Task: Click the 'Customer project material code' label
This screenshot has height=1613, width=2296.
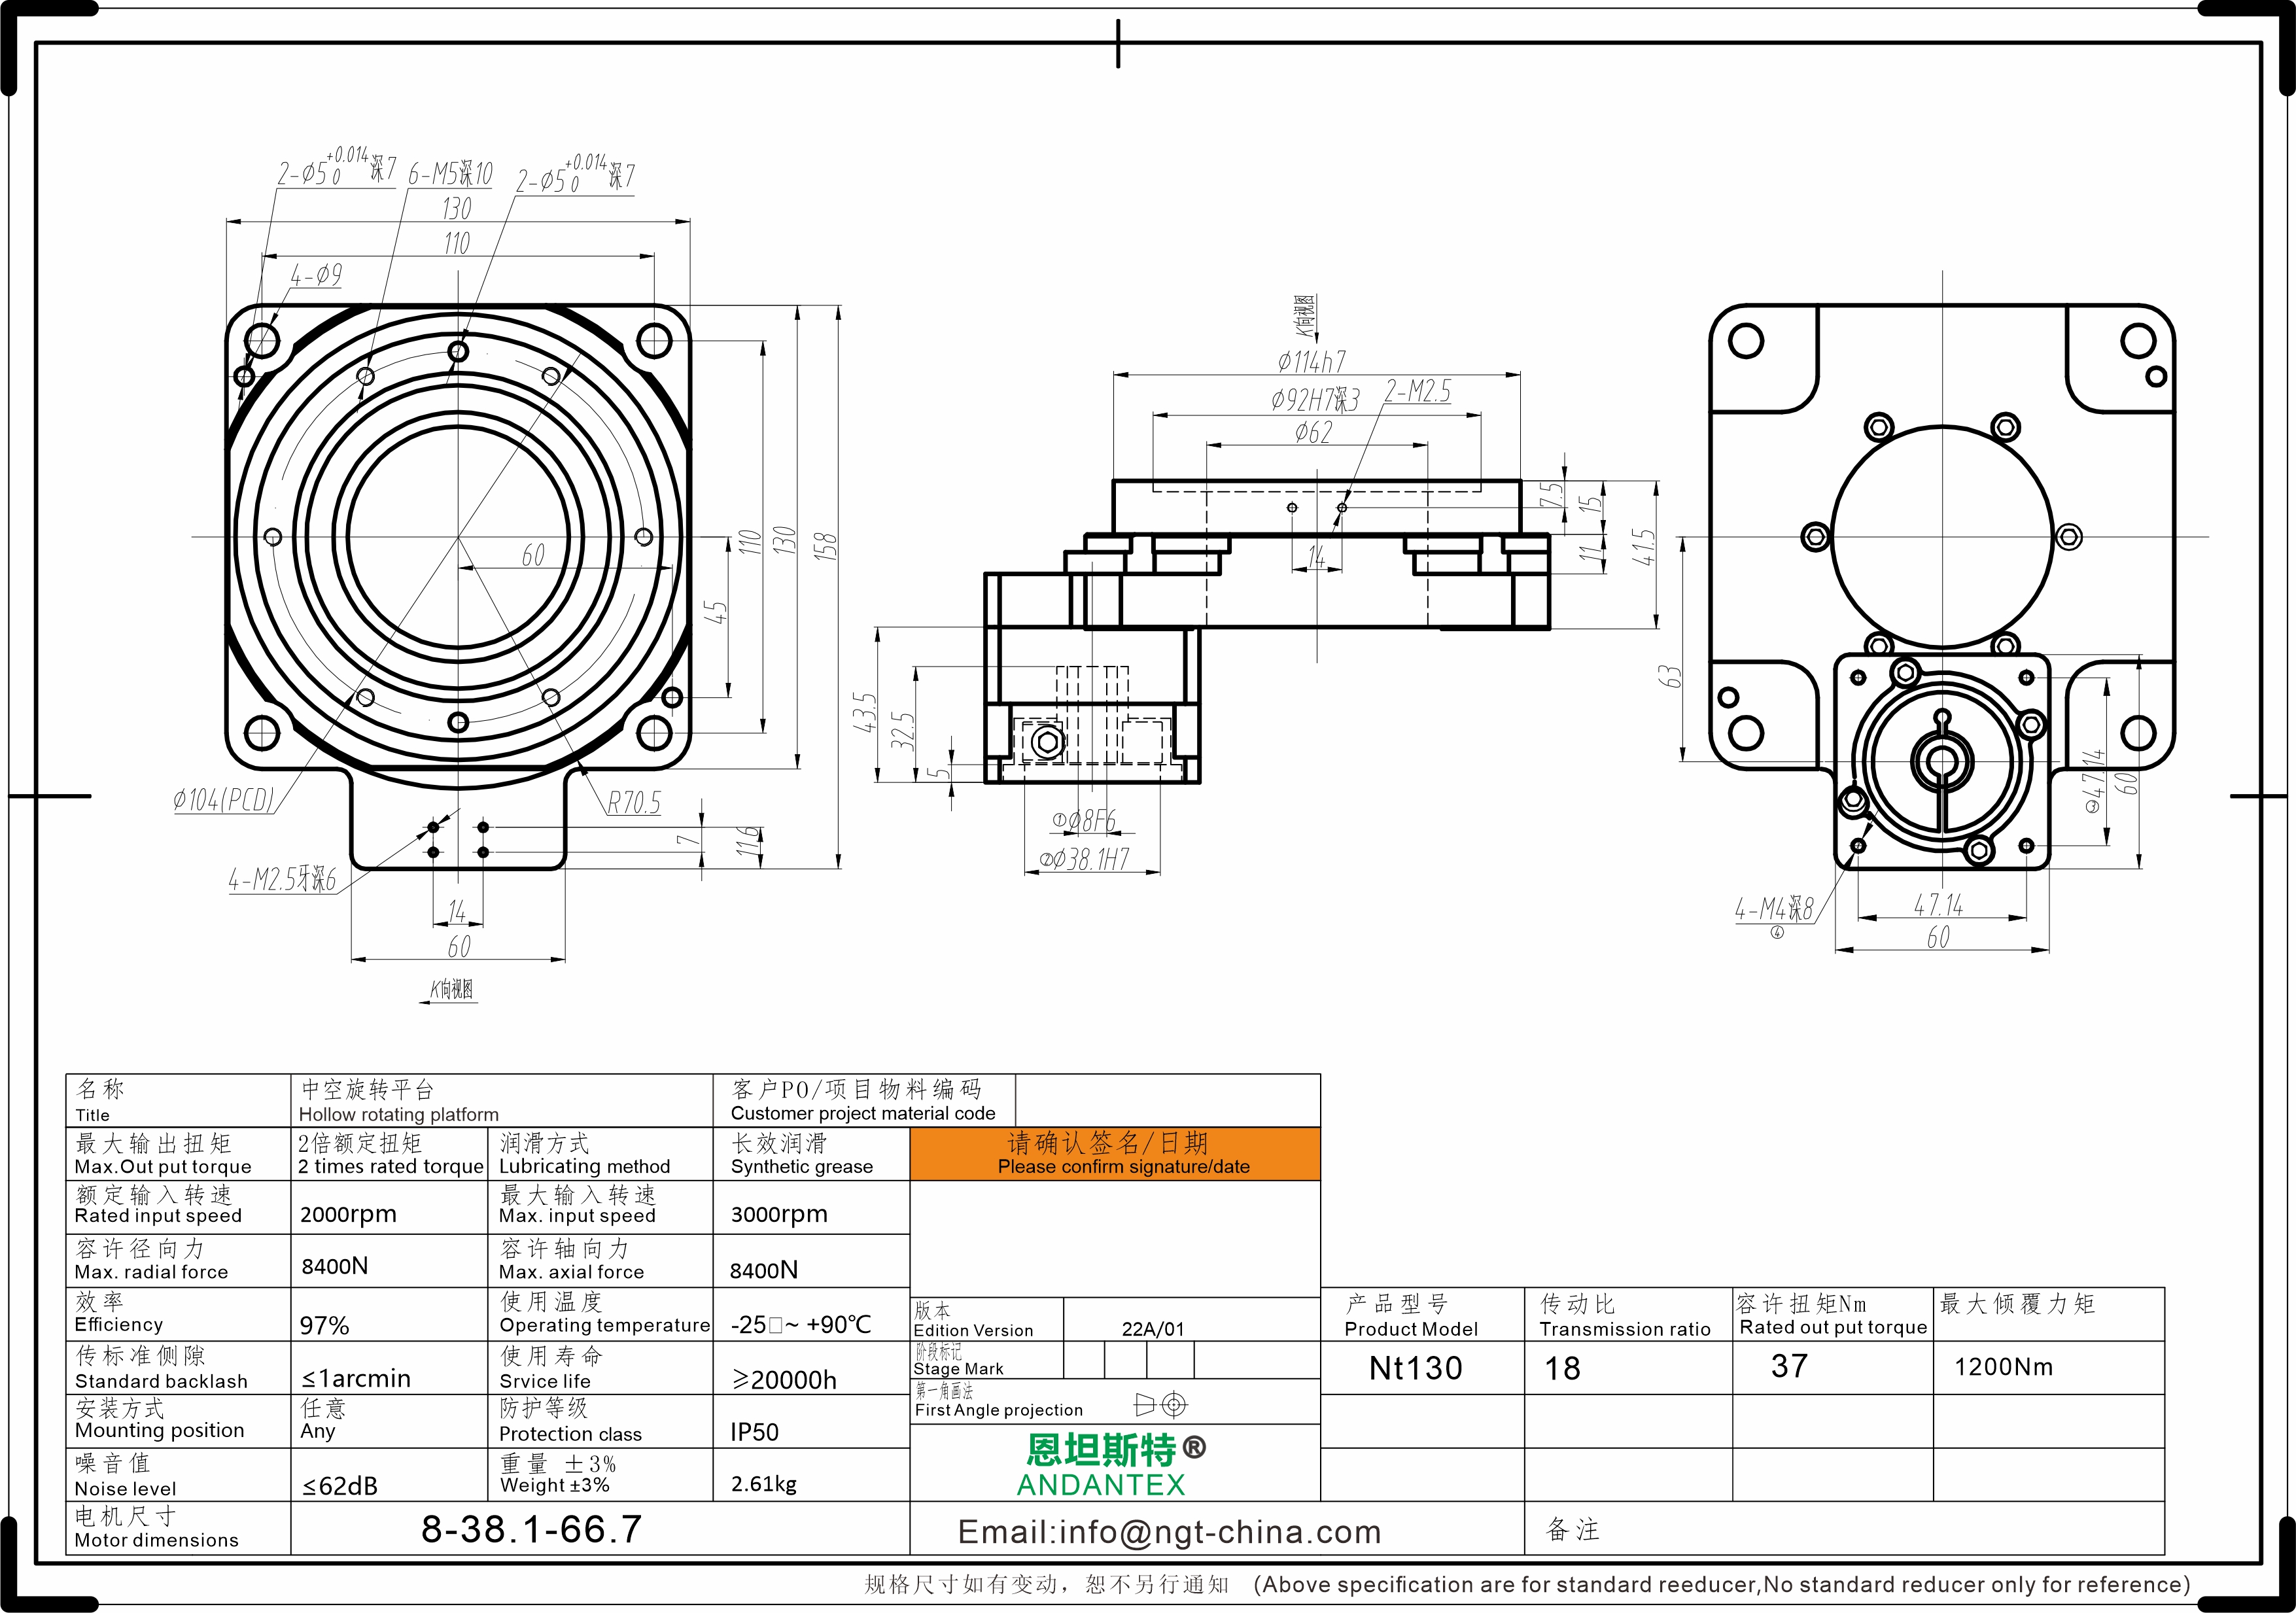Action: point(863,1113)
